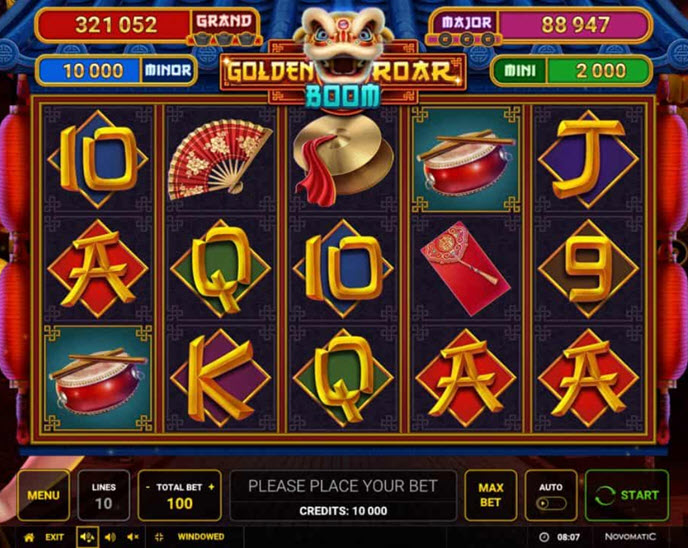688x548 pixels.
Task: Decrease total bet with minus sign
Action: coord(147,487)
